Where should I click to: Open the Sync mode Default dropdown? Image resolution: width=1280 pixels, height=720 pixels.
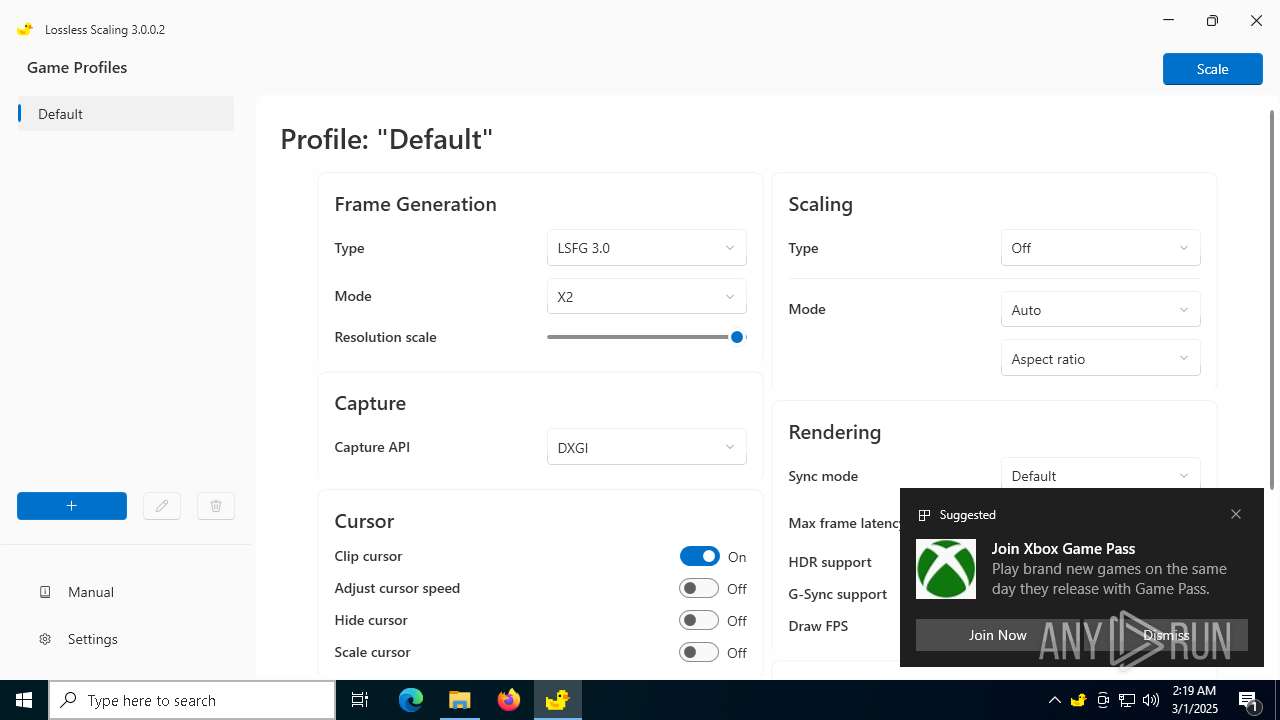point(1100,475)
